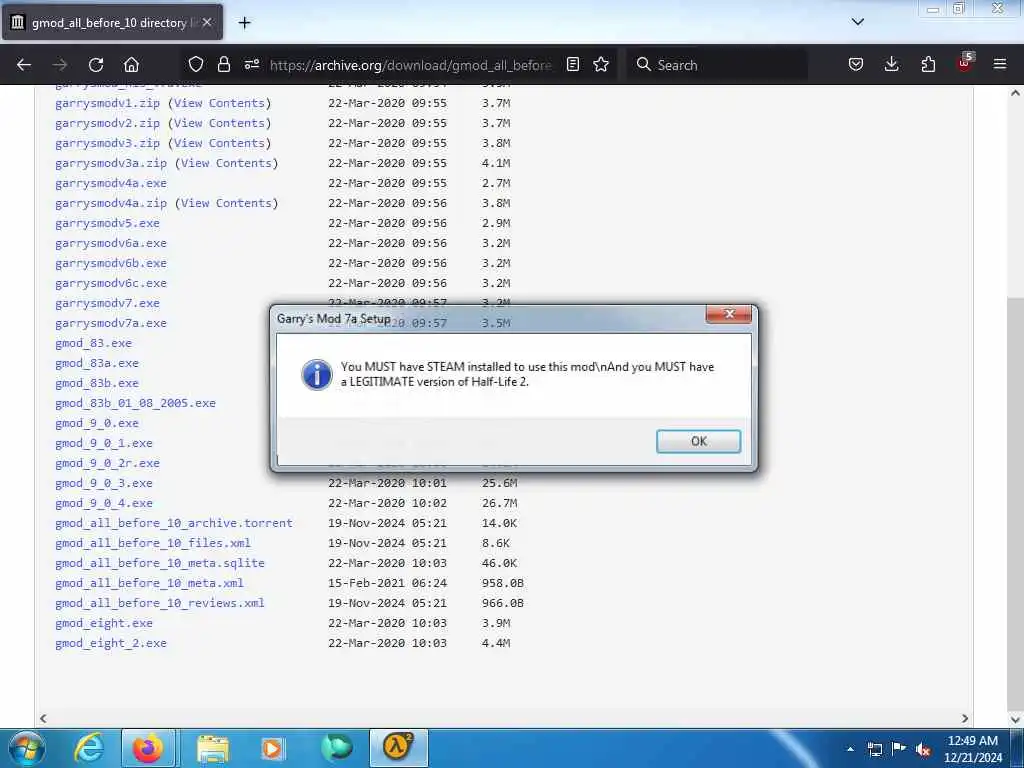Open the network status tray icon
The width and height of the screenshot is (1024, 768).
pos(874,750)
